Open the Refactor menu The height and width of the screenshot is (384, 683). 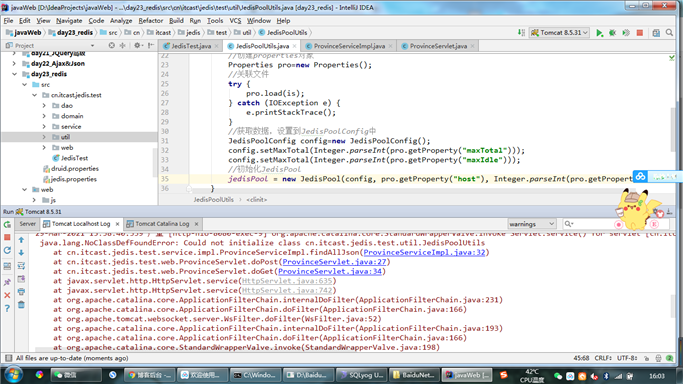click(151, 20)
